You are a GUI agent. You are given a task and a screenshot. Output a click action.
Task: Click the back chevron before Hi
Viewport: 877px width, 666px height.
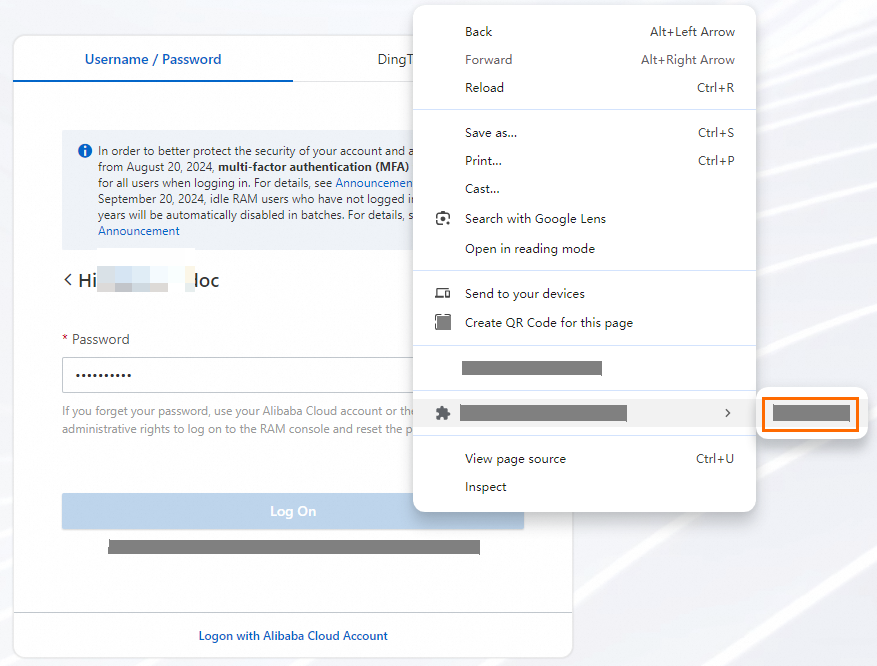coord(68,280)
